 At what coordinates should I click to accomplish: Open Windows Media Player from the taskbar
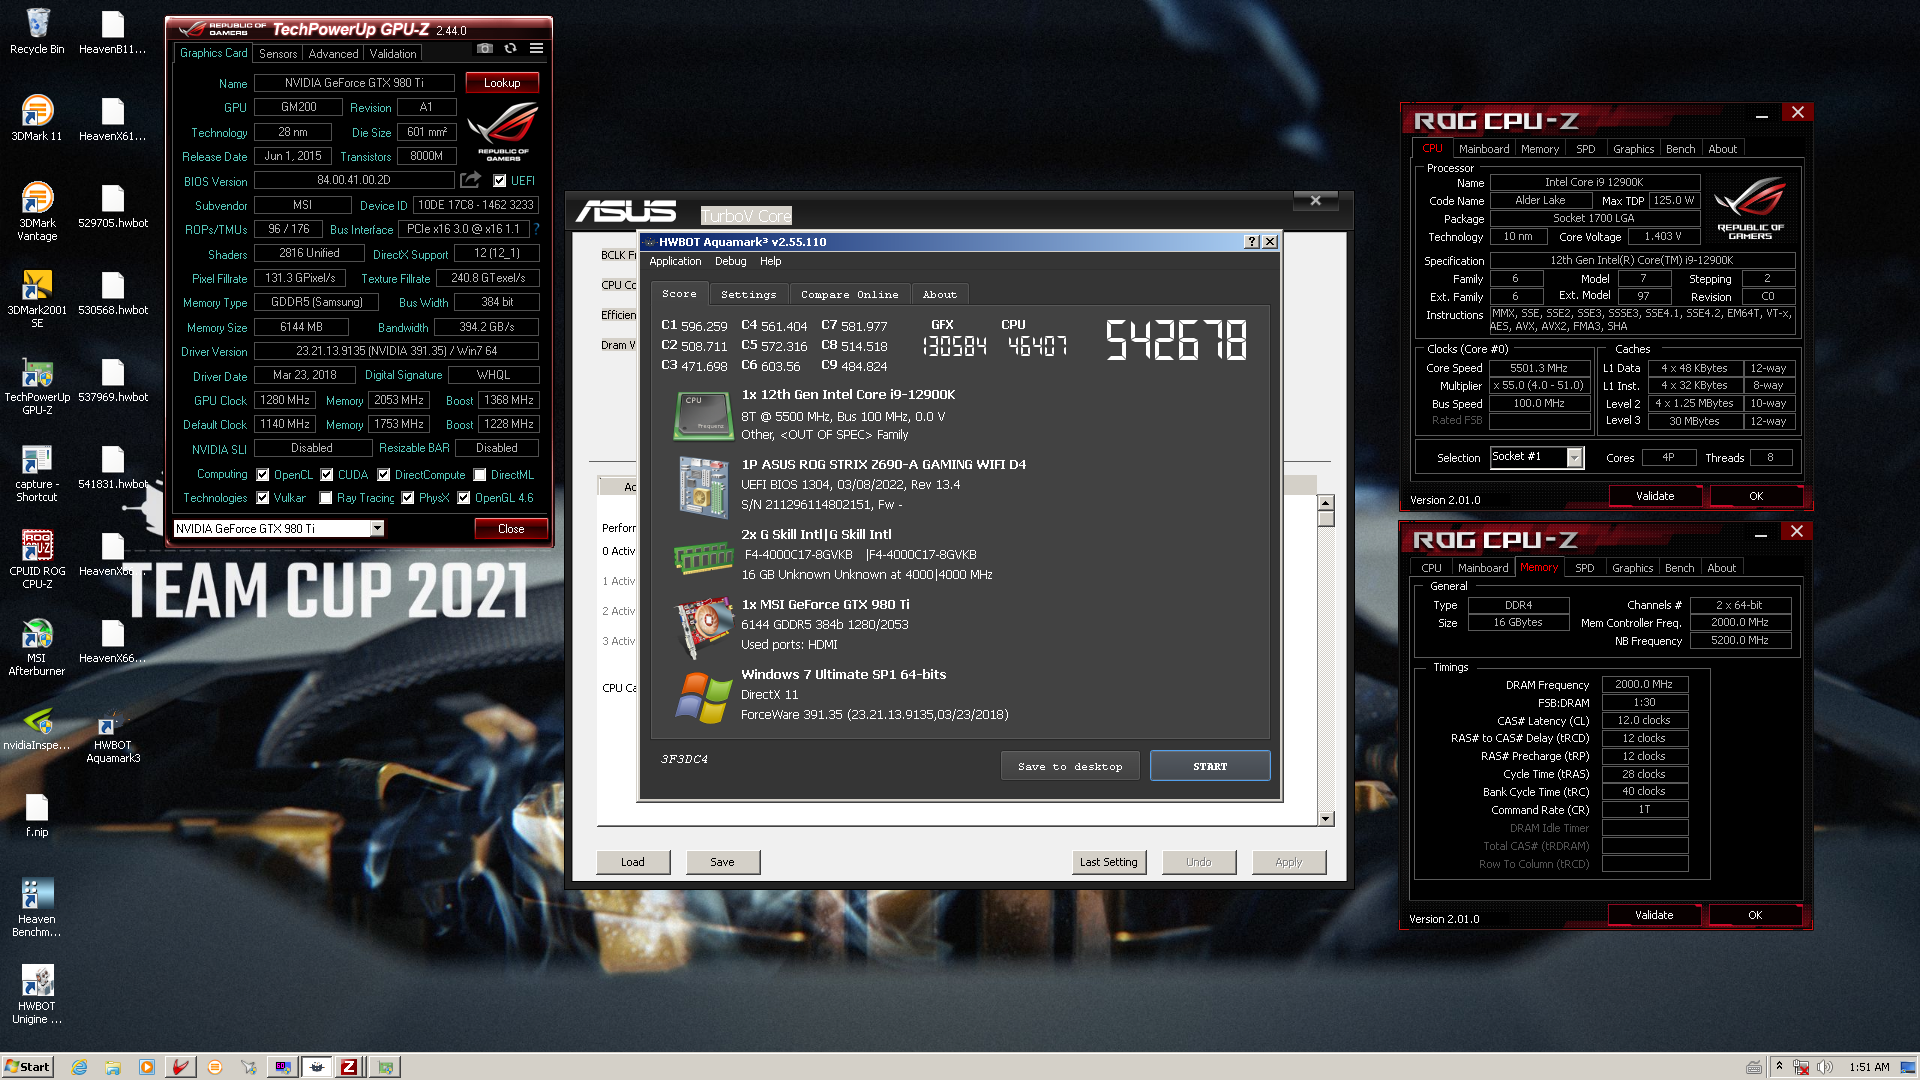click(147, 1067)
